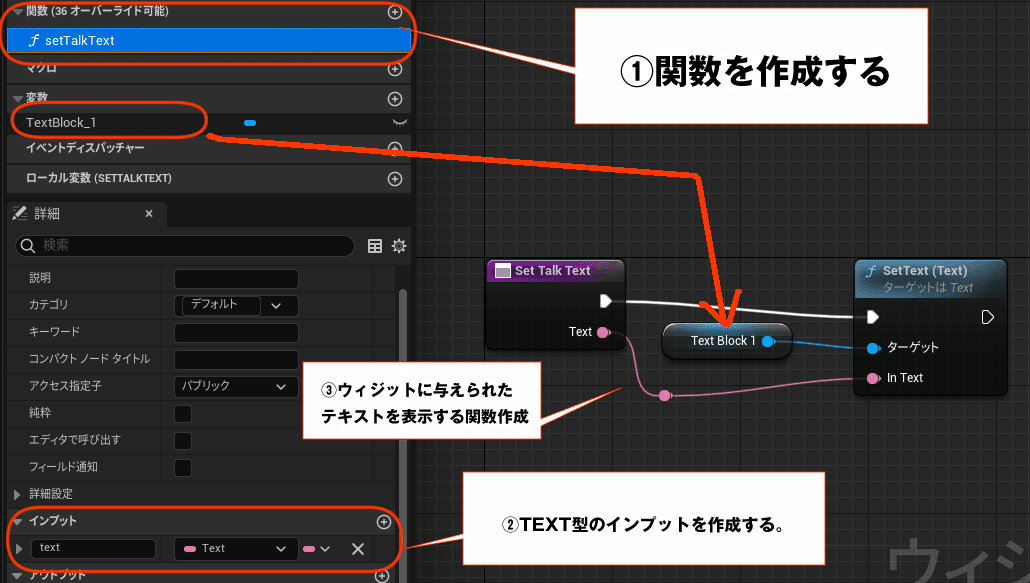
Task: Collapse the 関数 section
Action: 18,12
